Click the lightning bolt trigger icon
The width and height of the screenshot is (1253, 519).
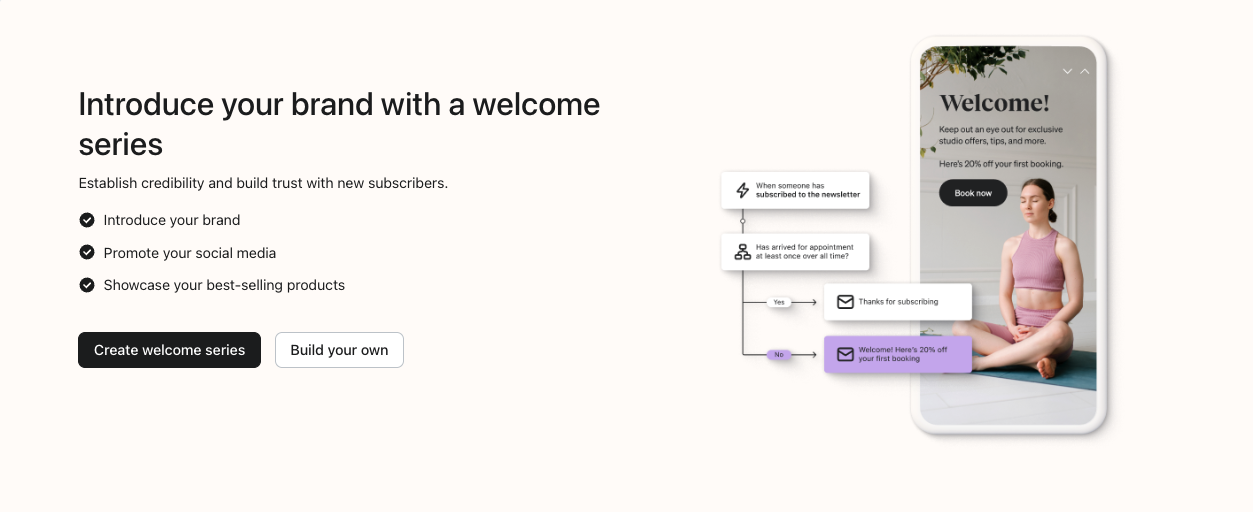[x=742, y=190]
